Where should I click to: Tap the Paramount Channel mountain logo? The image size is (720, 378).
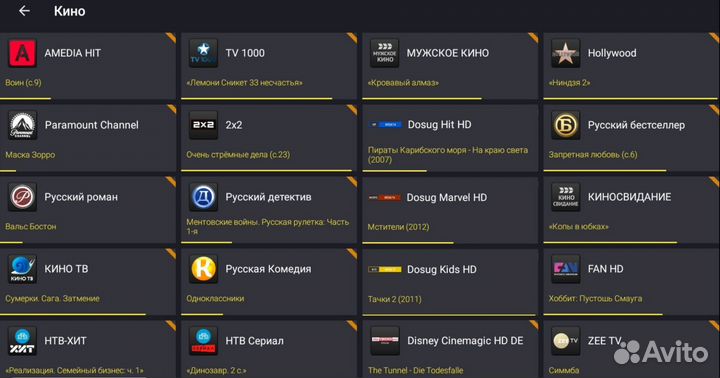click(x=22, y=125)
